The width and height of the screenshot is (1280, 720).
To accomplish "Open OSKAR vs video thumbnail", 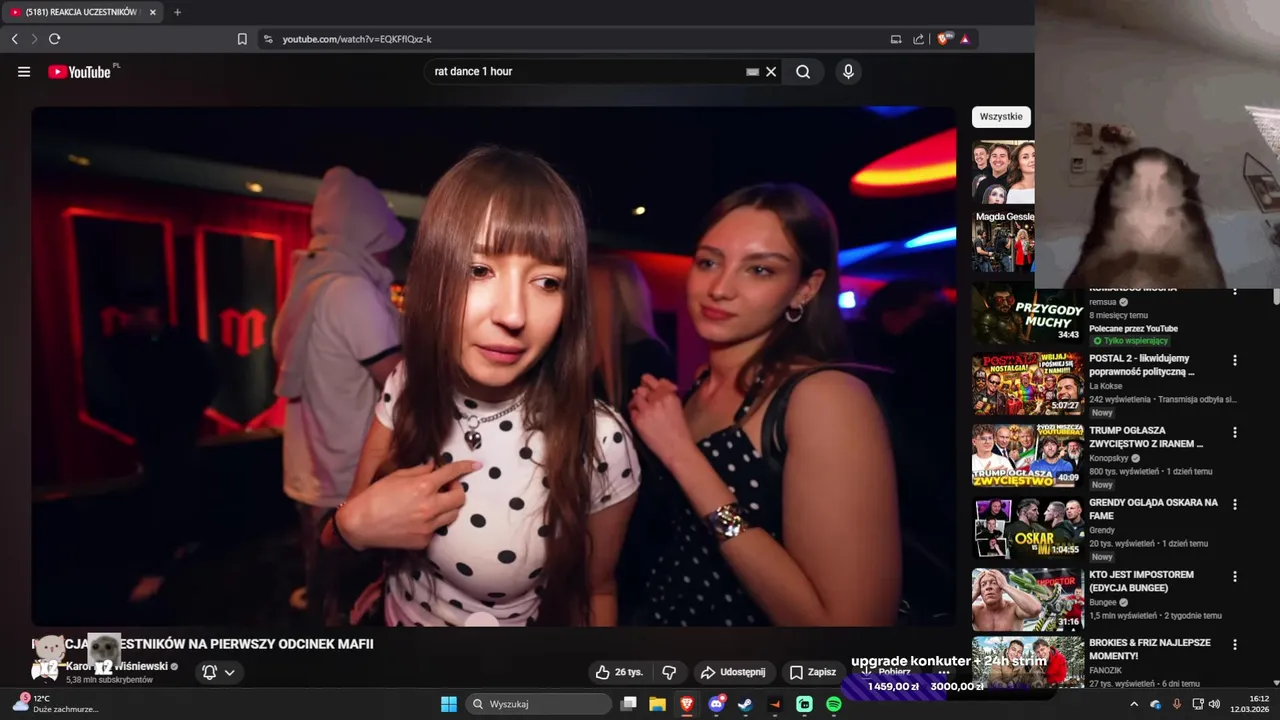I will point(1028,527).
